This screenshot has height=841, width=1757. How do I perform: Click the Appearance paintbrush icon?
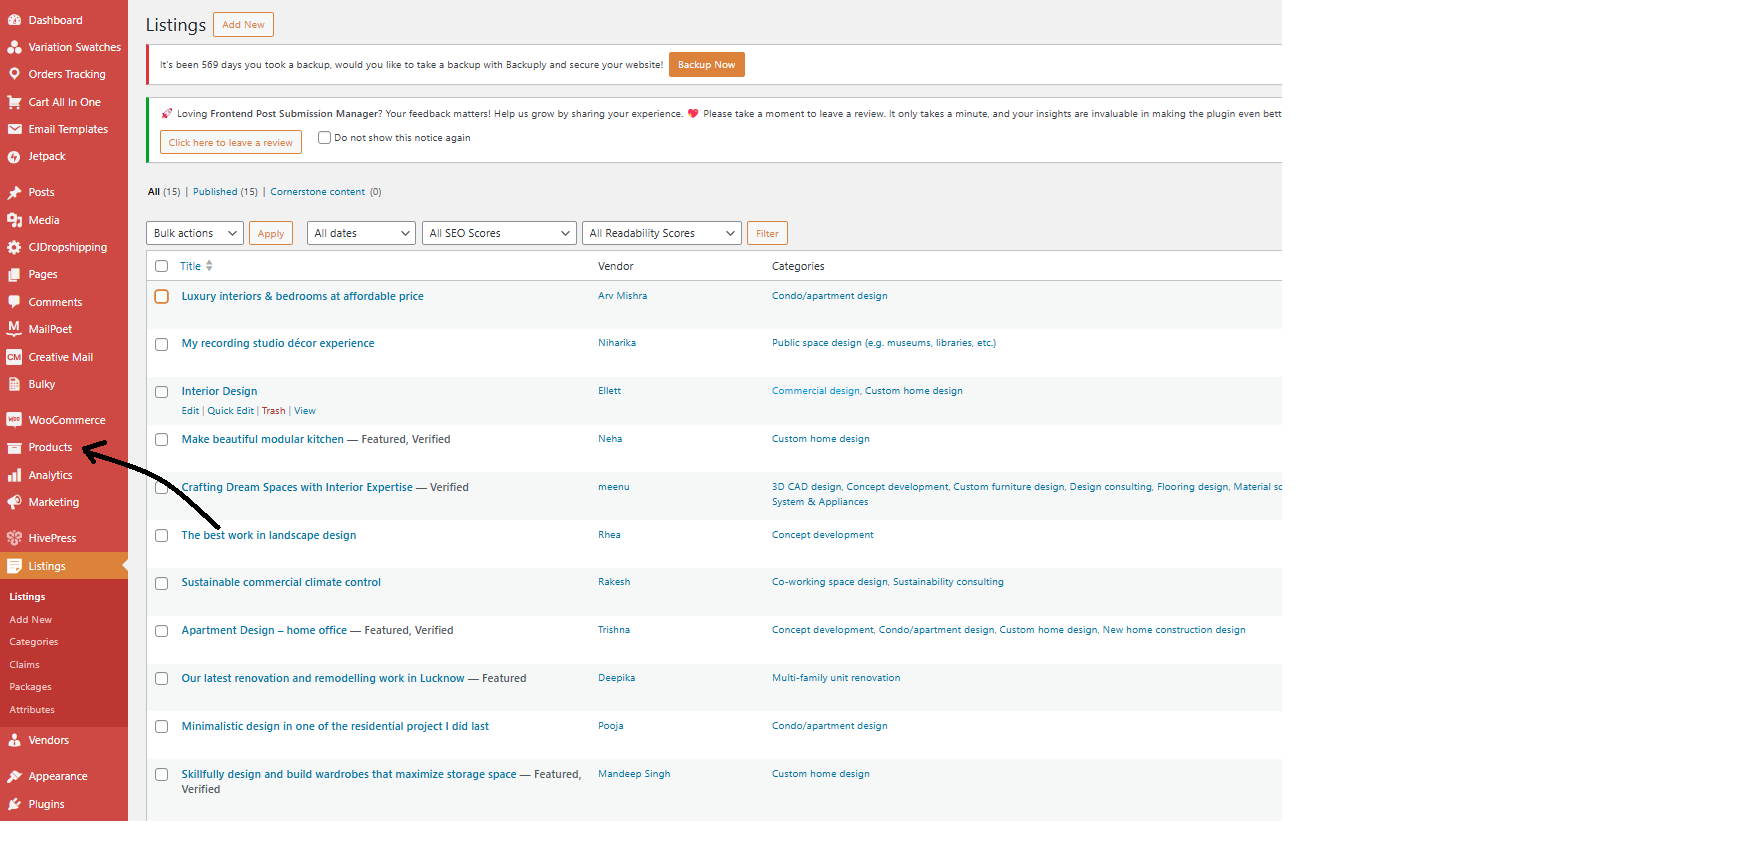[x=14, y=776]
